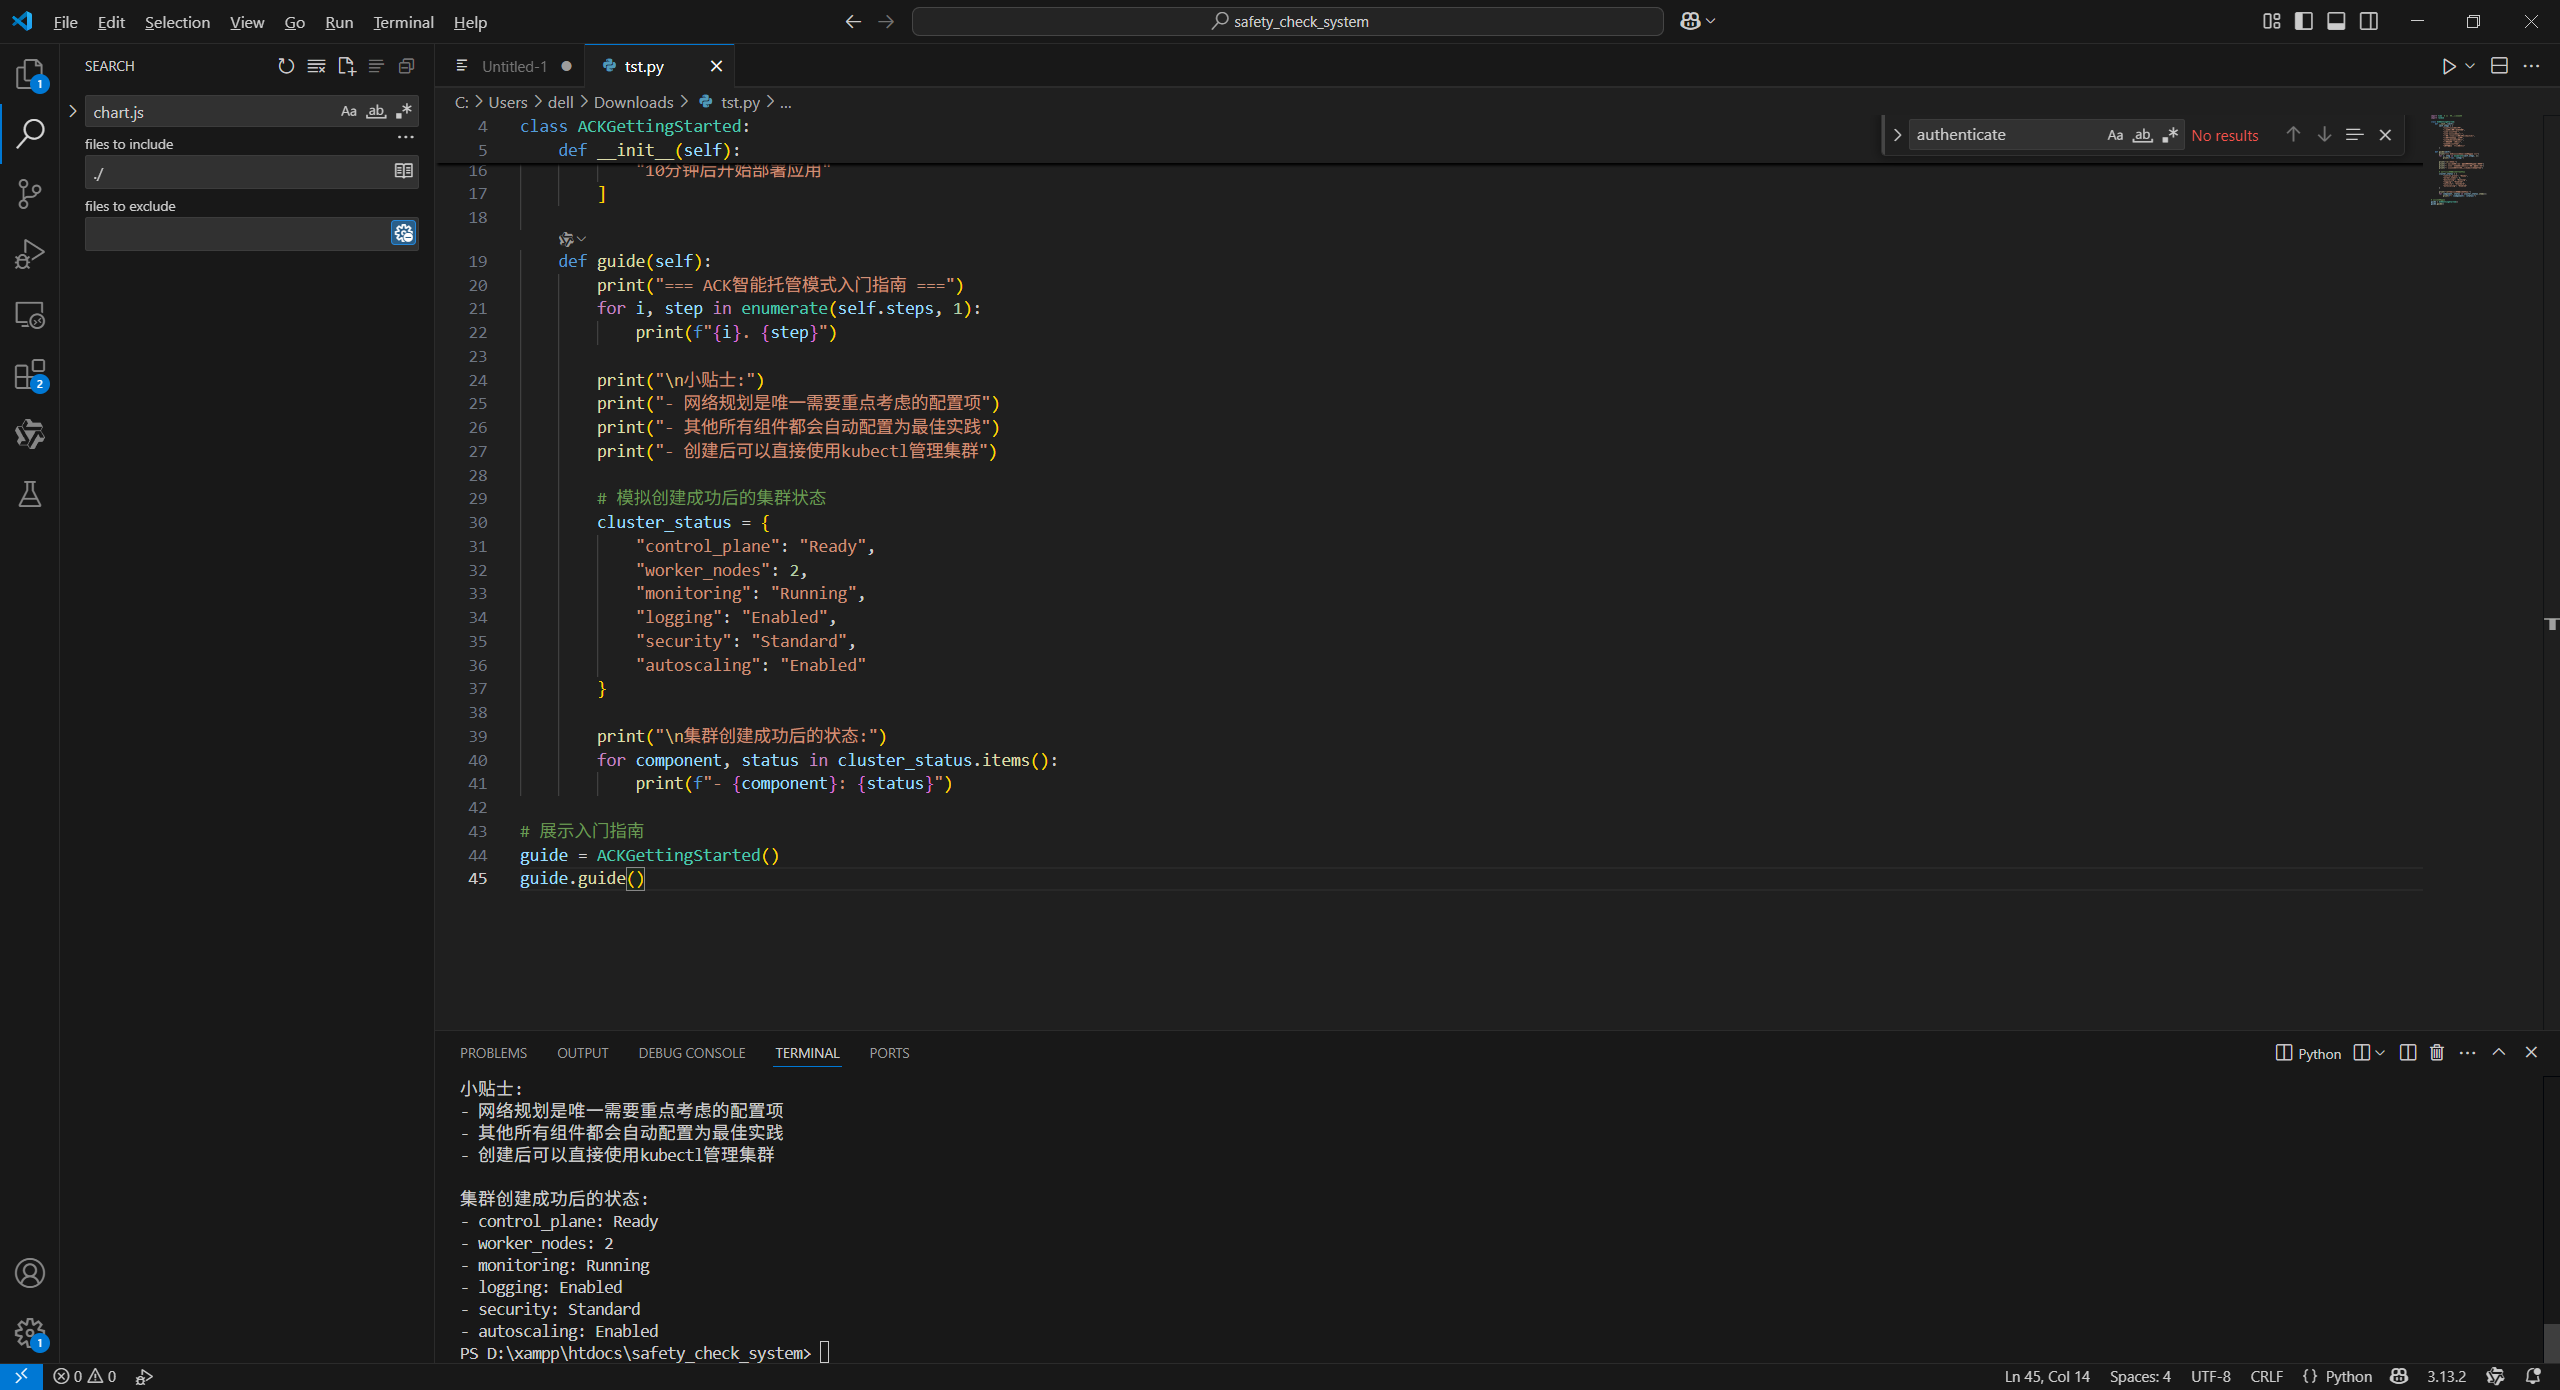Toggle search details ellipsis
The width and height of the screenshot is (2560, 1390).
[405, 137]
